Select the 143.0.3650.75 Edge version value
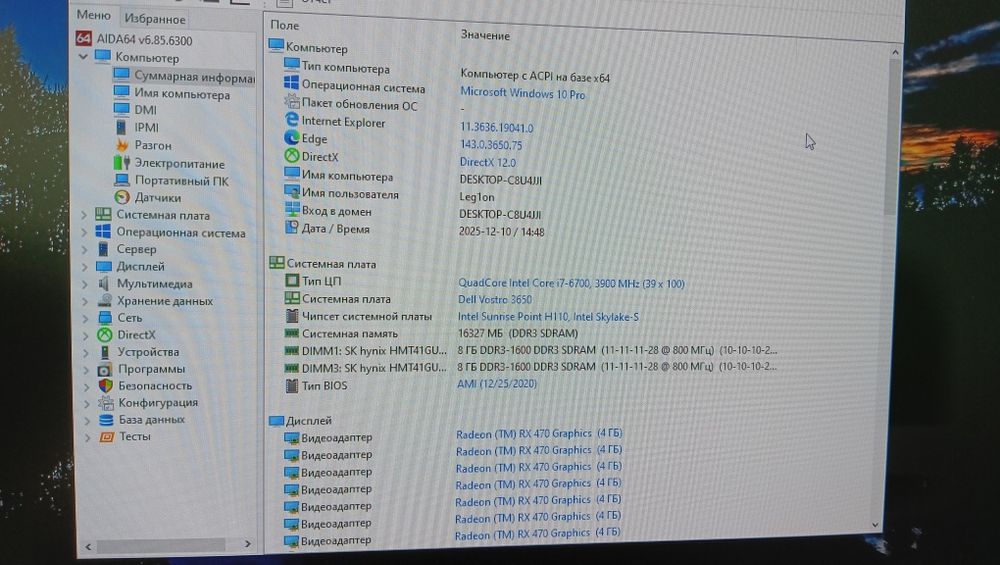 491,145
